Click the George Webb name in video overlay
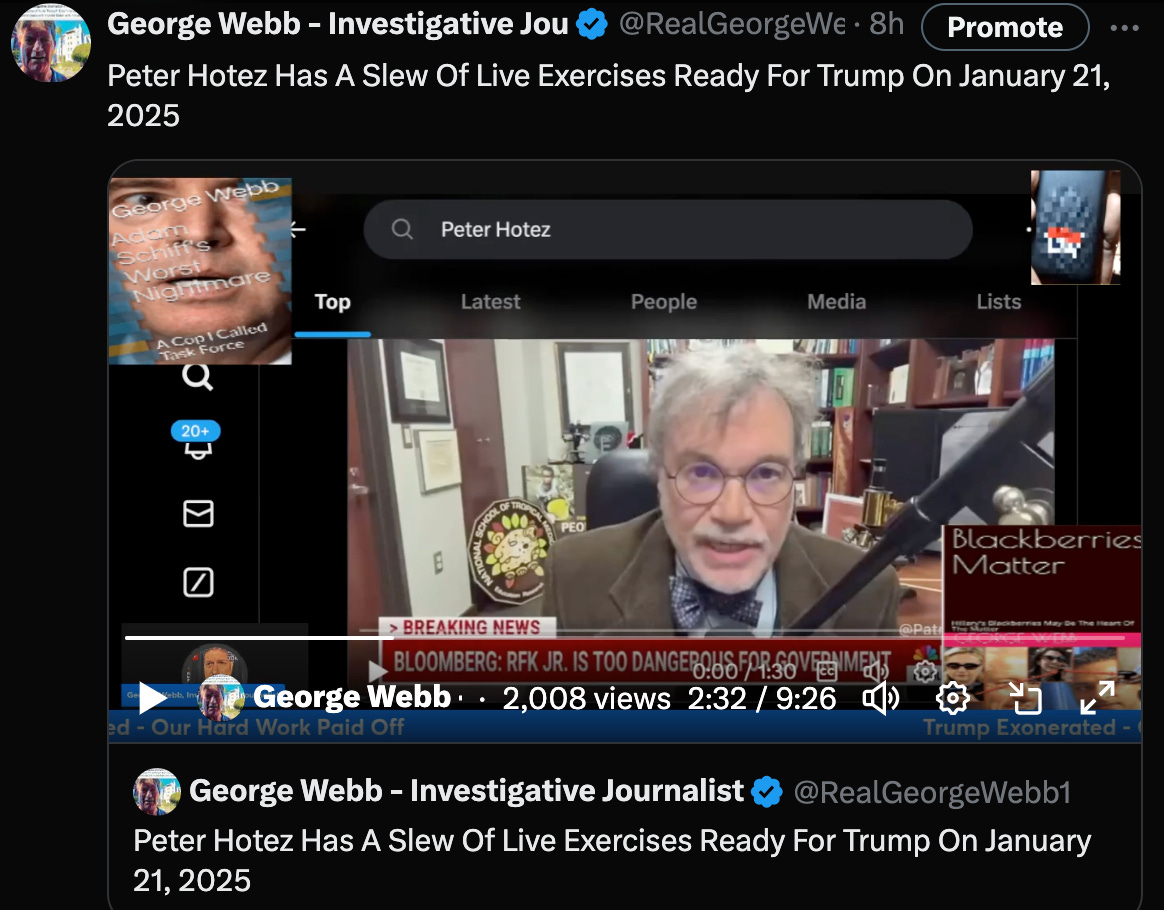The width and height of the screenshot is (1164, 910). [352, 697]
